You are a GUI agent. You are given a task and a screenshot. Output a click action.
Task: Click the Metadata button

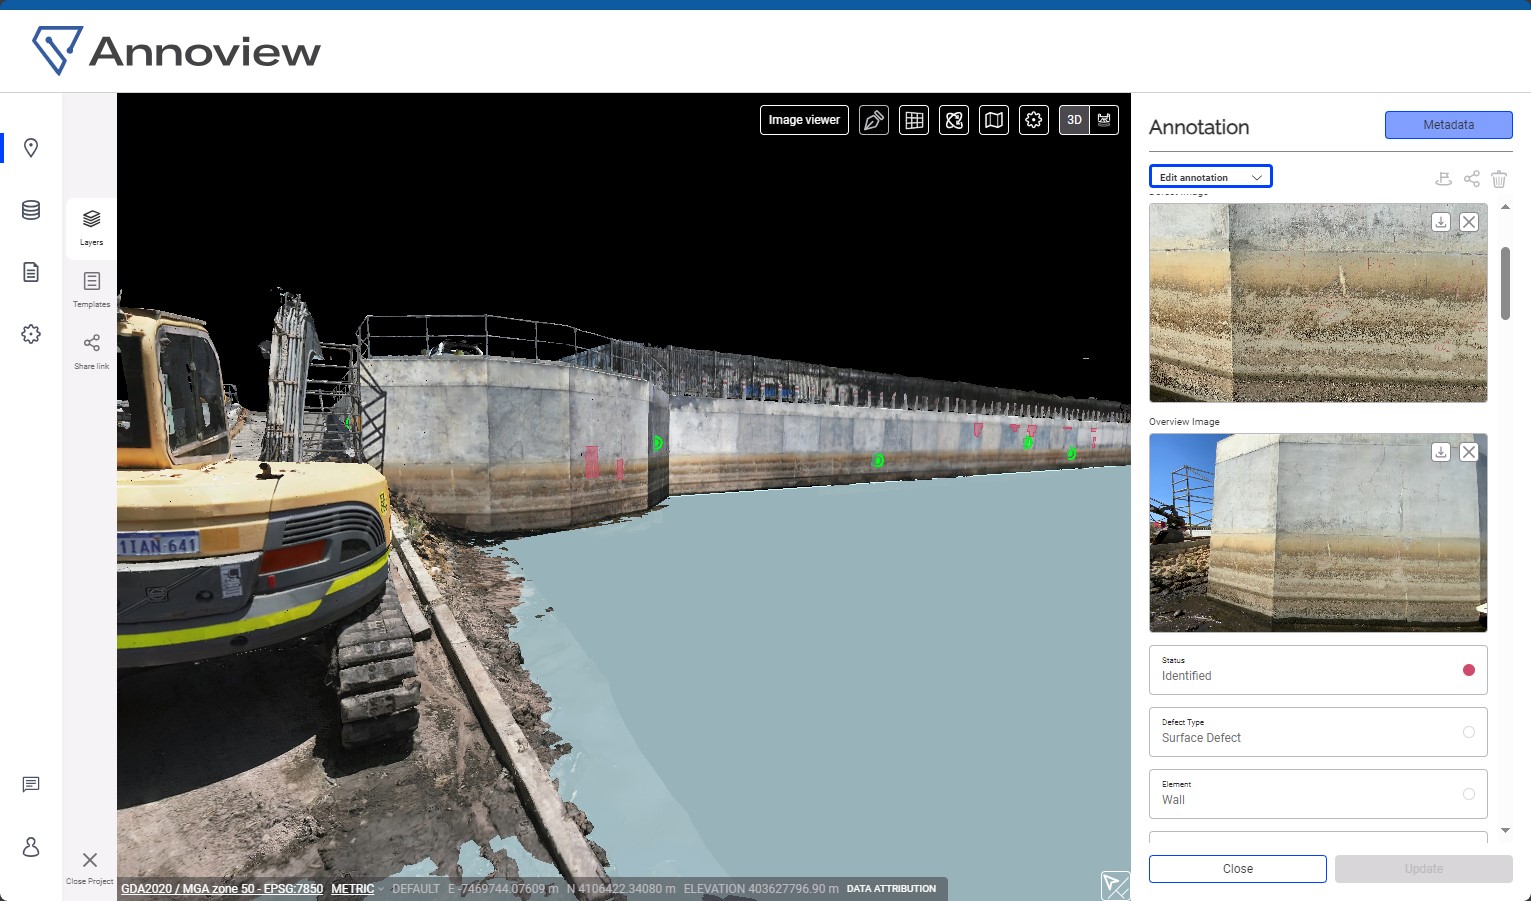click(x=1448, y=125)
